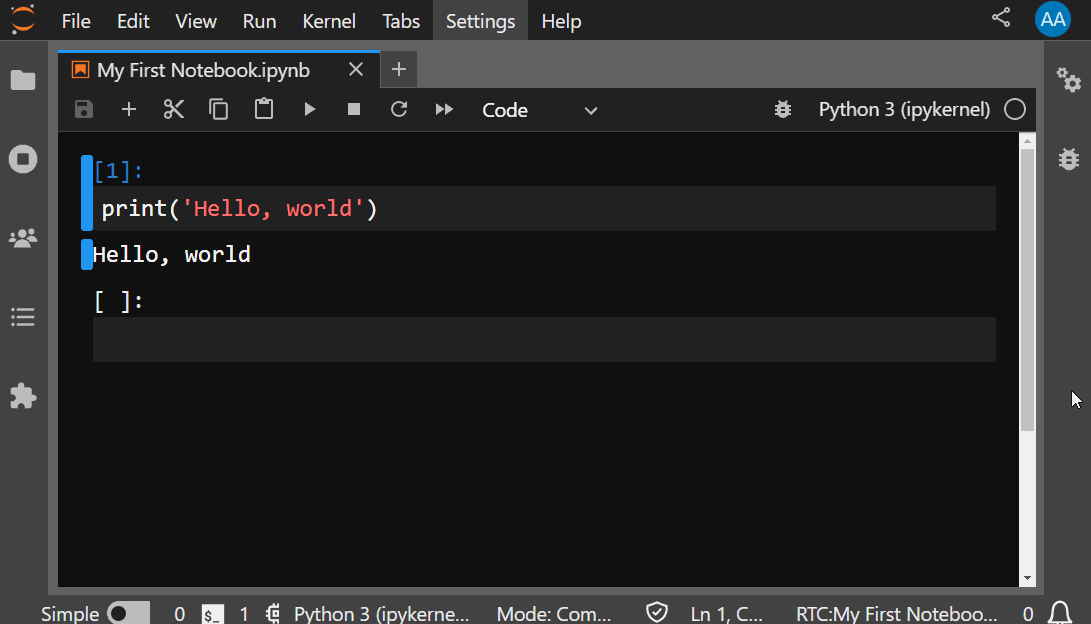Run the selected cell

pos(310,109)
